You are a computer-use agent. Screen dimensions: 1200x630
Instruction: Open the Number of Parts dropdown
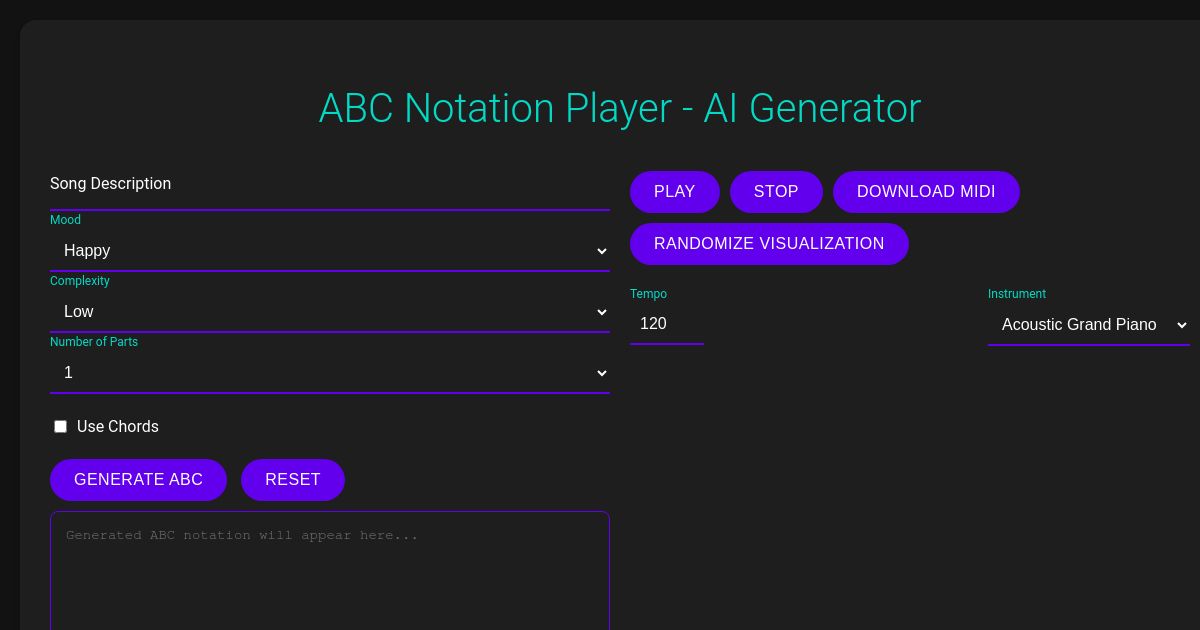point(330,373)
